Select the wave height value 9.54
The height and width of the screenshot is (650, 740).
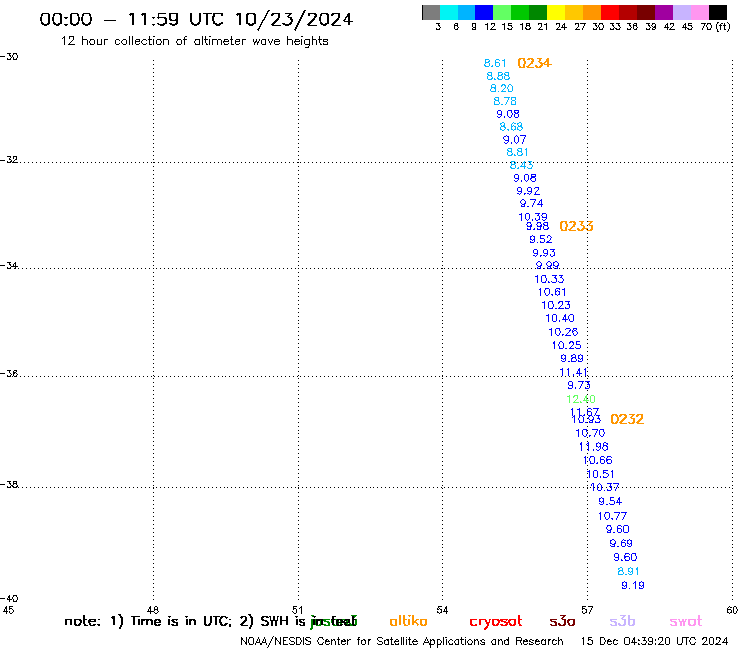click(x=610, y=501)
